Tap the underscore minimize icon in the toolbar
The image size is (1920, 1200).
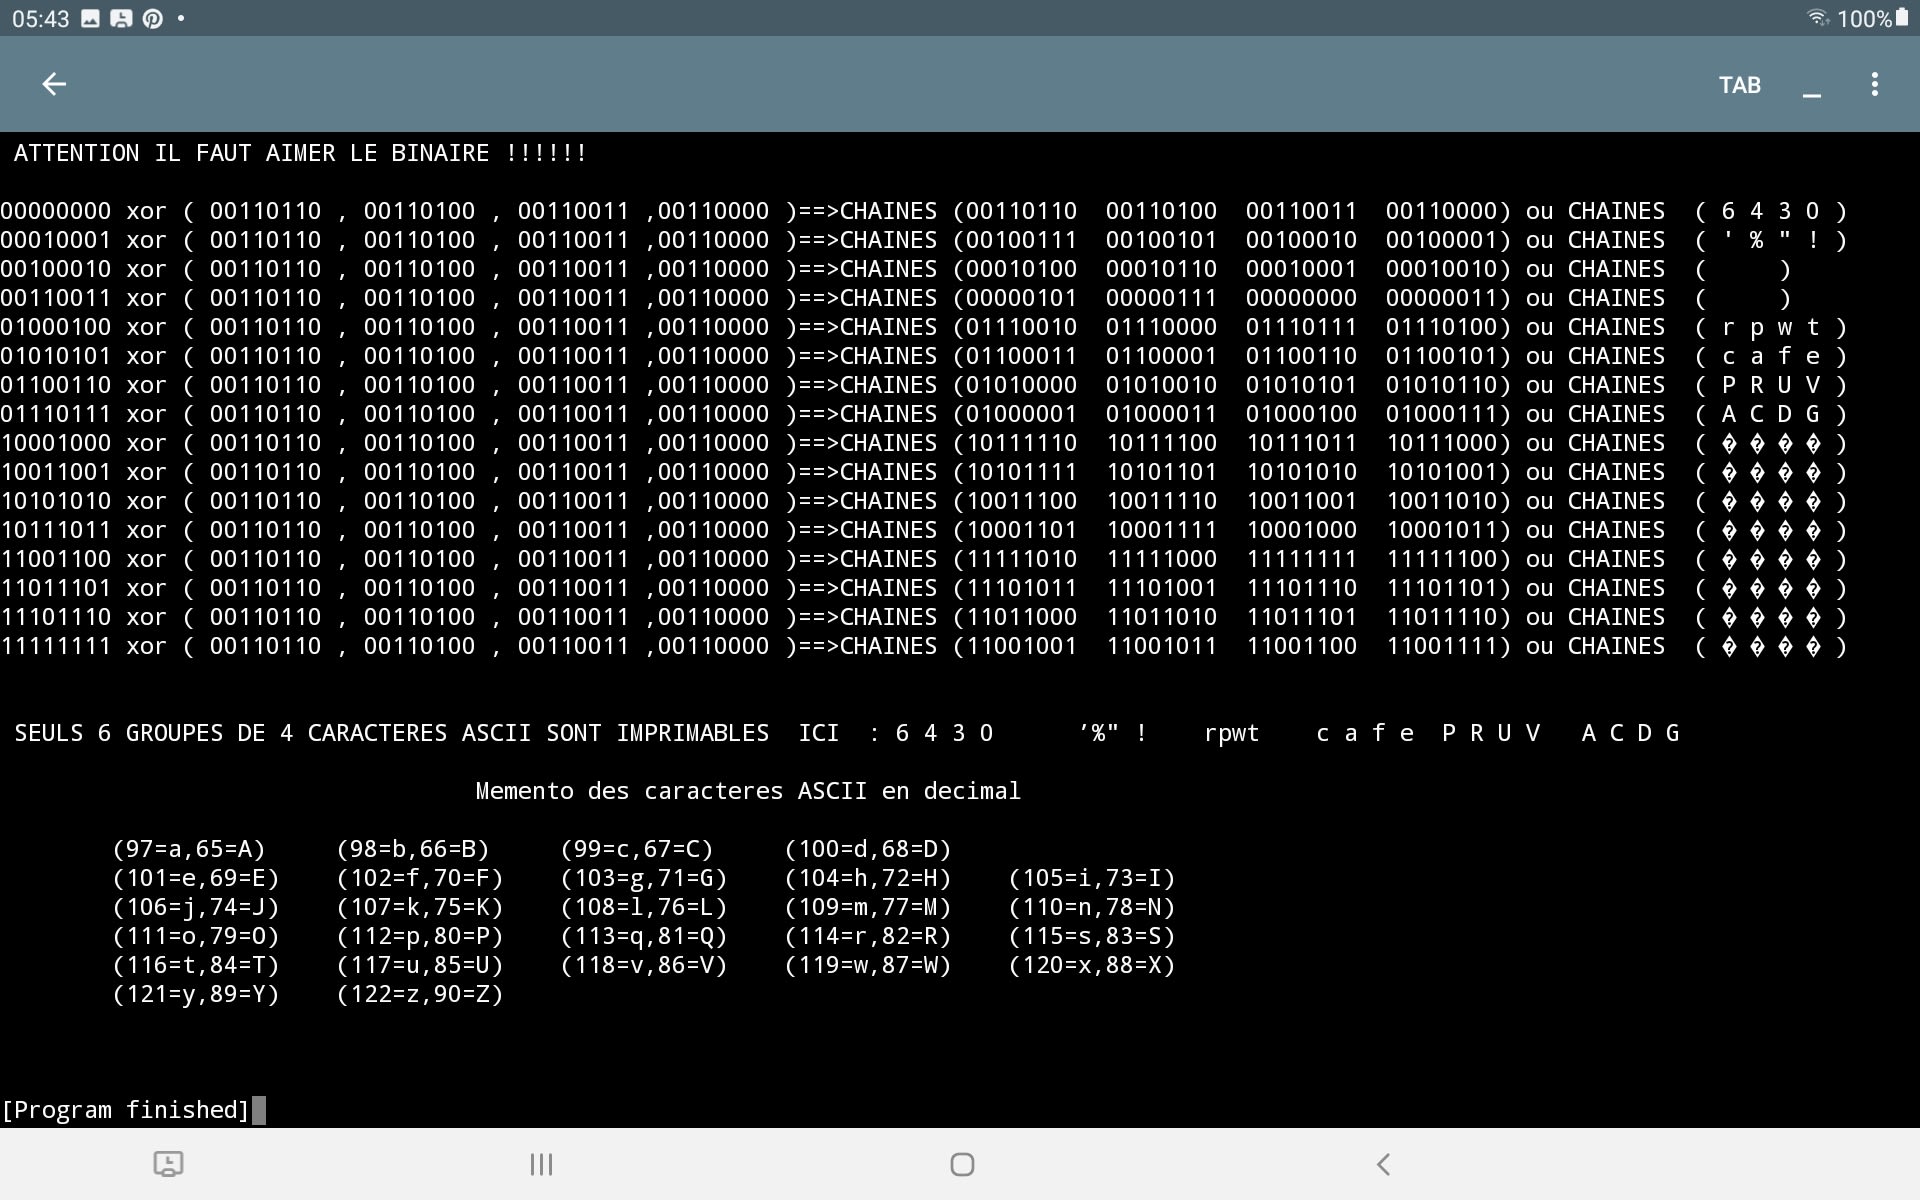click(x=1811, y=88)
